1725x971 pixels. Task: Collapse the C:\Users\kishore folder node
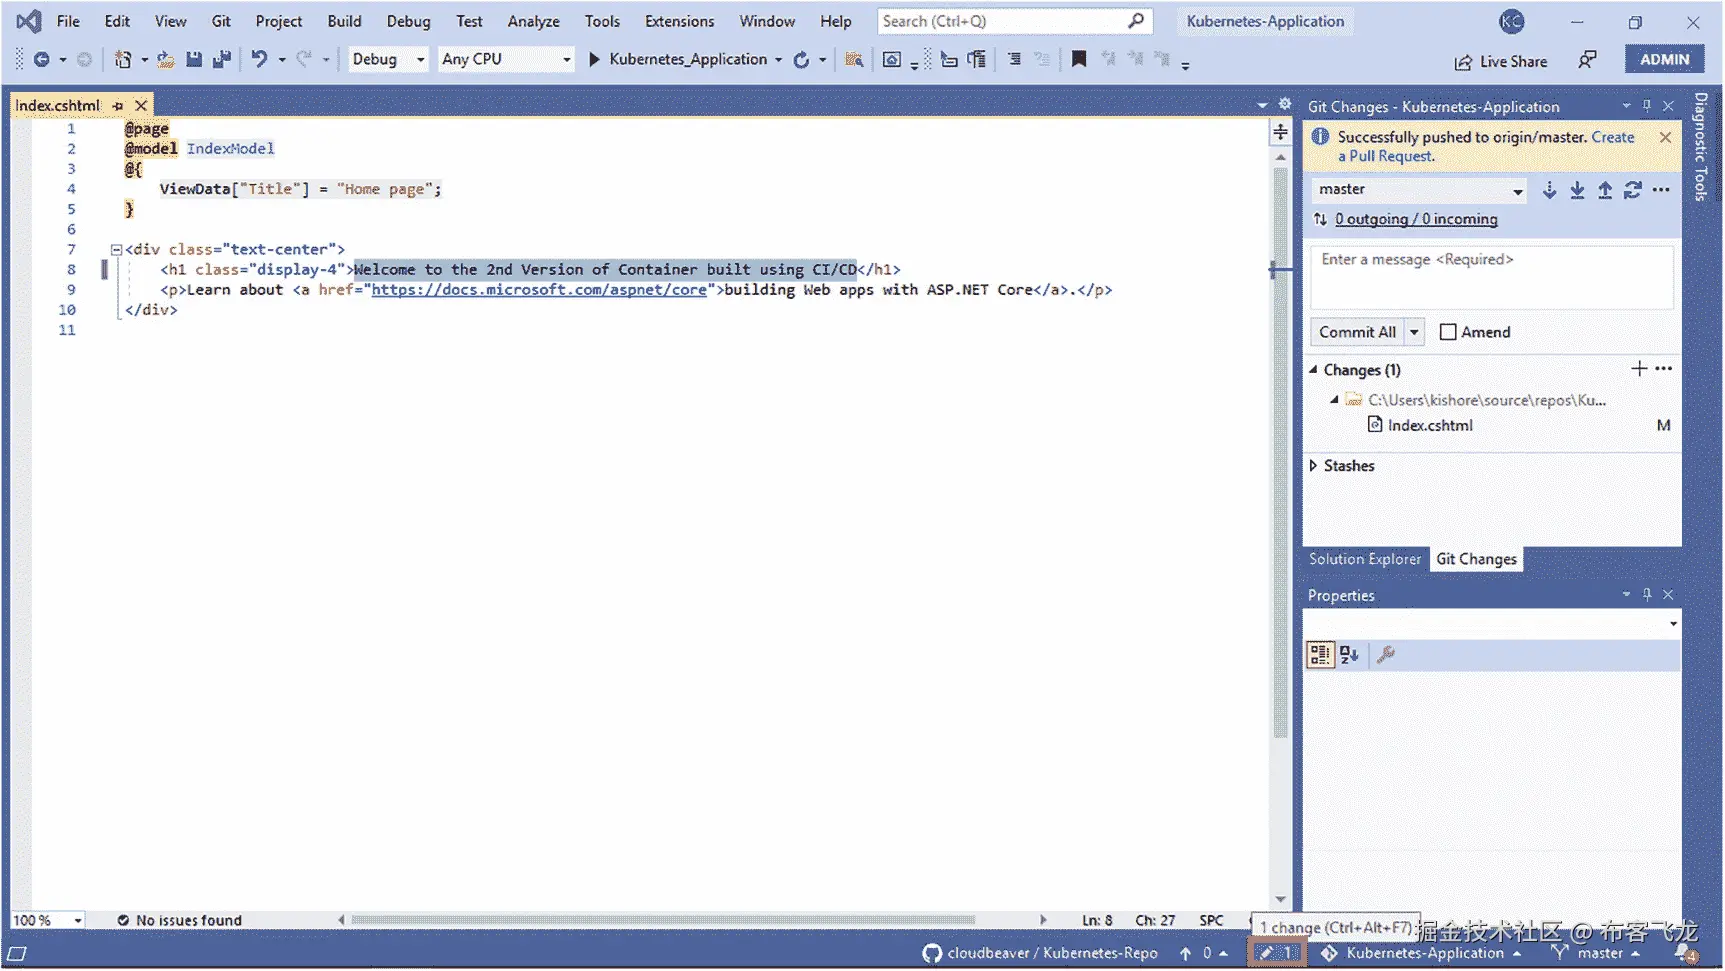[x=1334, y=400]
